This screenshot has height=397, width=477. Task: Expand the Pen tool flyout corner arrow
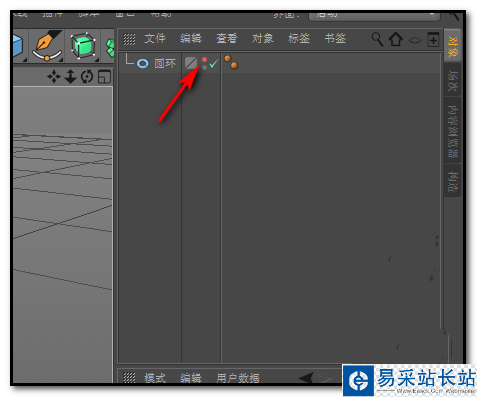pos(61,60)
